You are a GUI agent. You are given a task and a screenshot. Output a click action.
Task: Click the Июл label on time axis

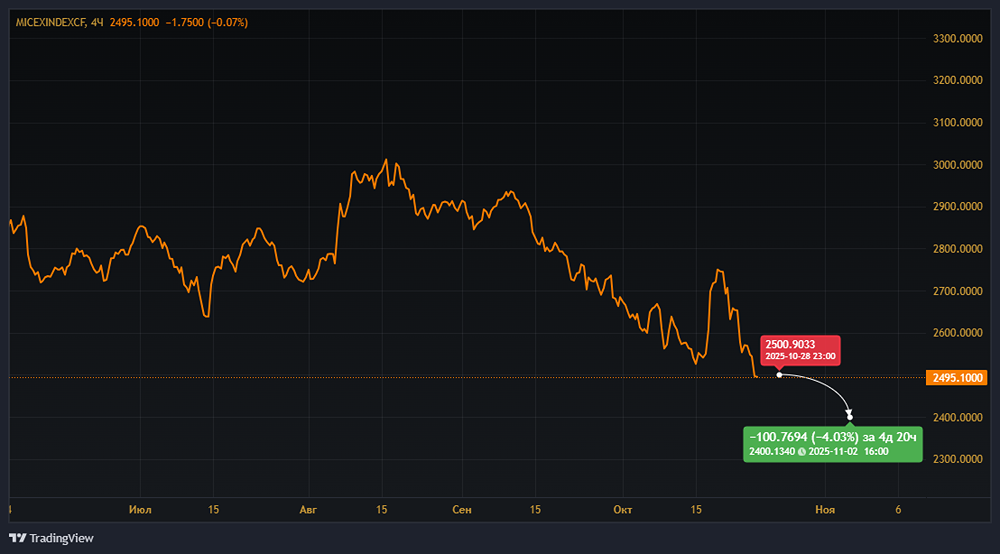point(140,510)
